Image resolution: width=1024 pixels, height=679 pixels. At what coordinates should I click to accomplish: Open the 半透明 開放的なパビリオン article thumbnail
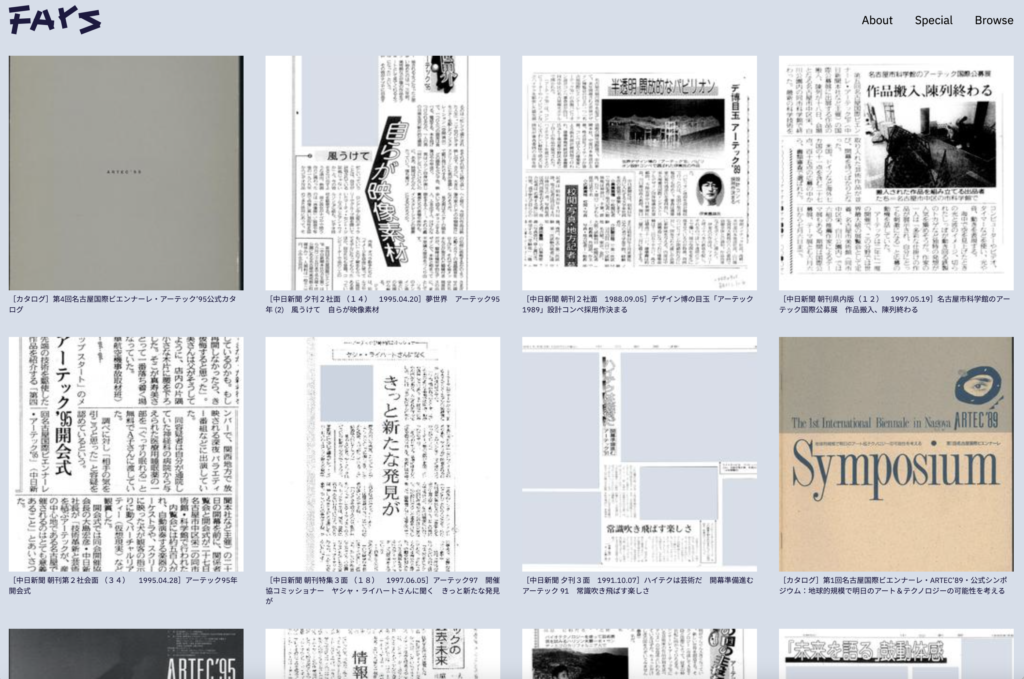tap(639, 172)
